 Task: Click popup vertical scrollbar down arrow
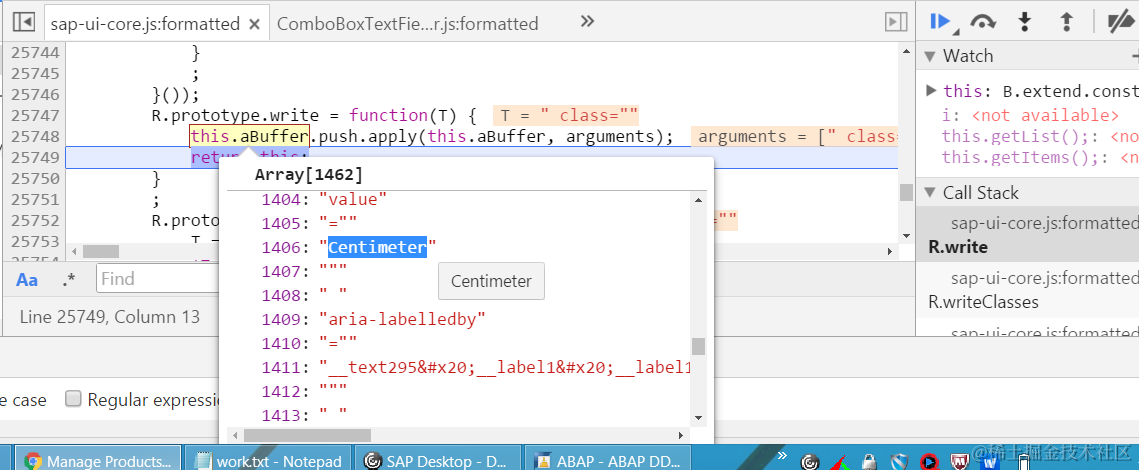[x=698, y=418]
